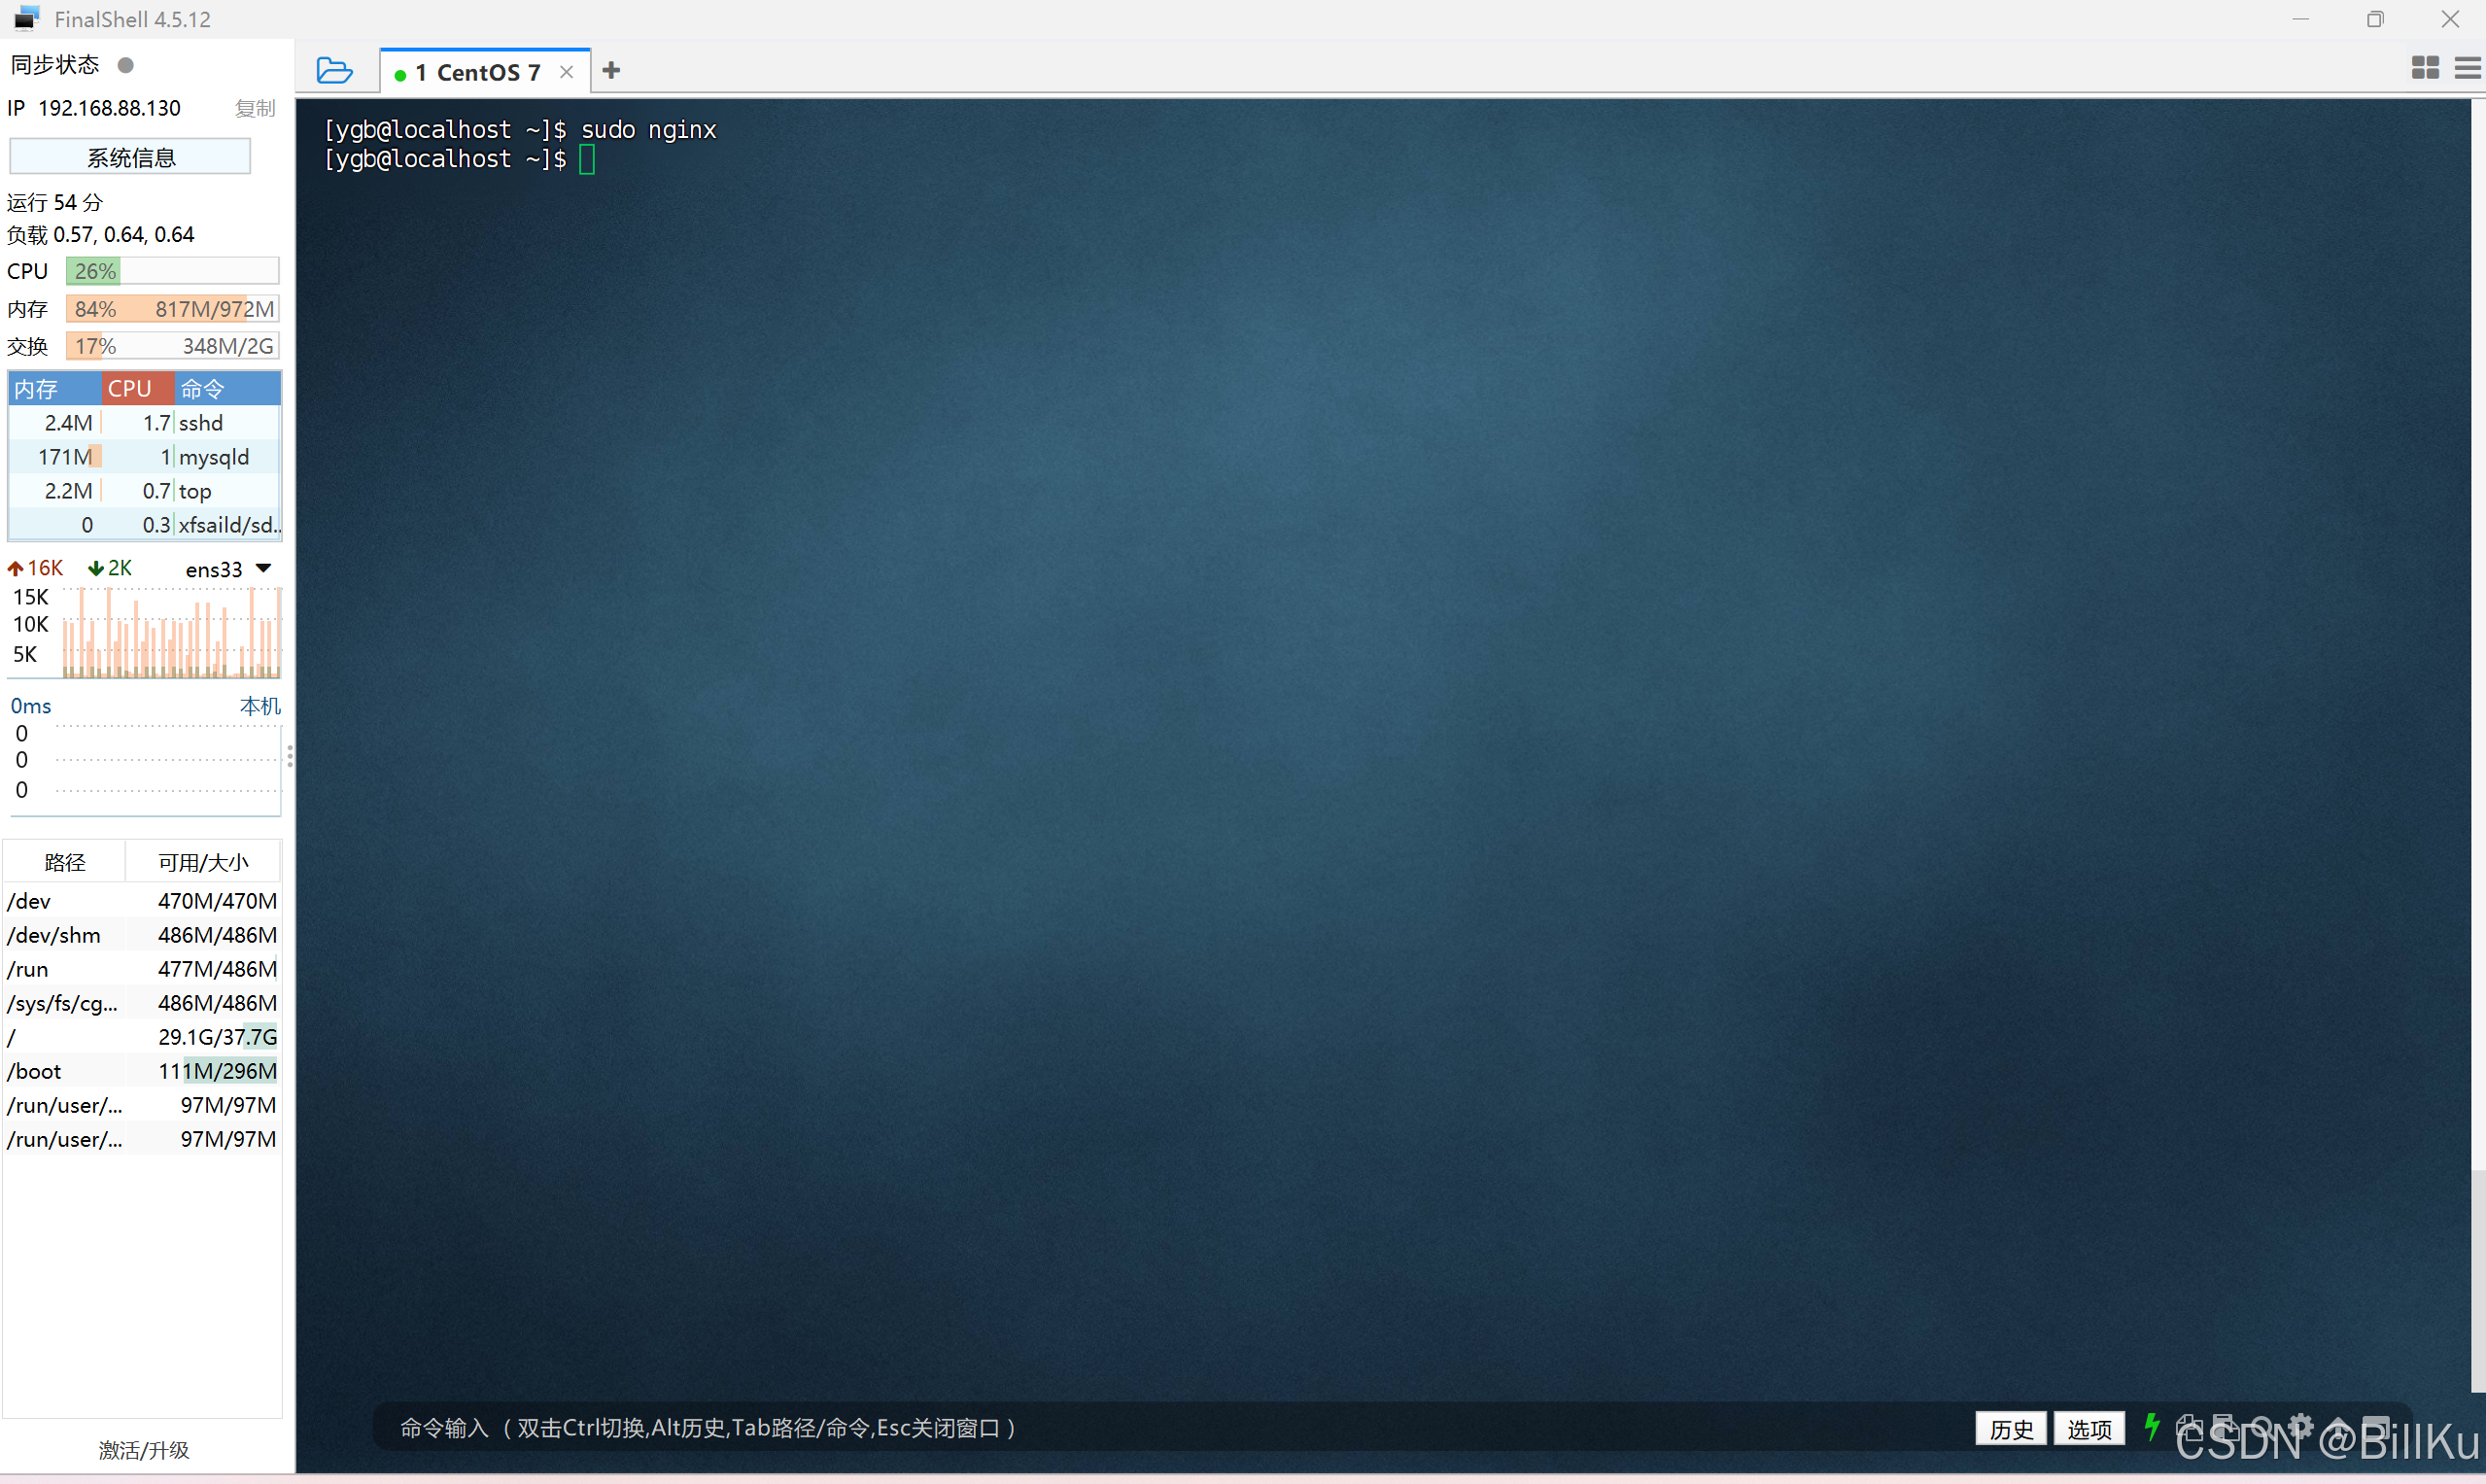Screen dimensions: 2486x1484
Task: Focus the 命令输入 command input field
Action: pyautogui.click(x=1170, y=1428)
